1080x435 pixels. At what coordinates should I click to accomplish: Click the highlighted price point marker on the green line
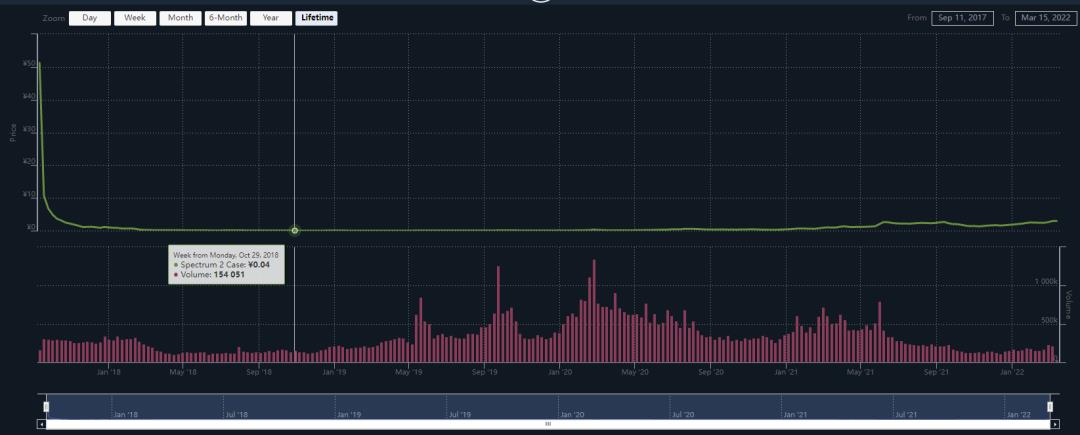coord(295,231)
